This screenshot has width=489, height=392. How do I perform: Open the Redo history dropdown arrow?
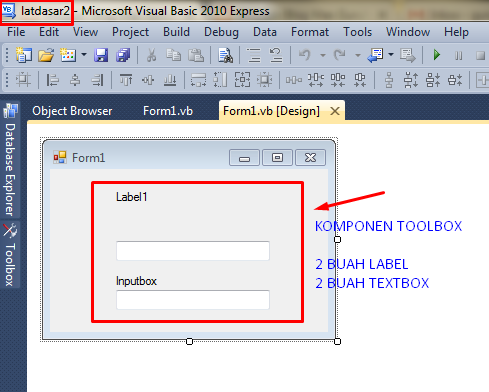click(x=358, y=55)
